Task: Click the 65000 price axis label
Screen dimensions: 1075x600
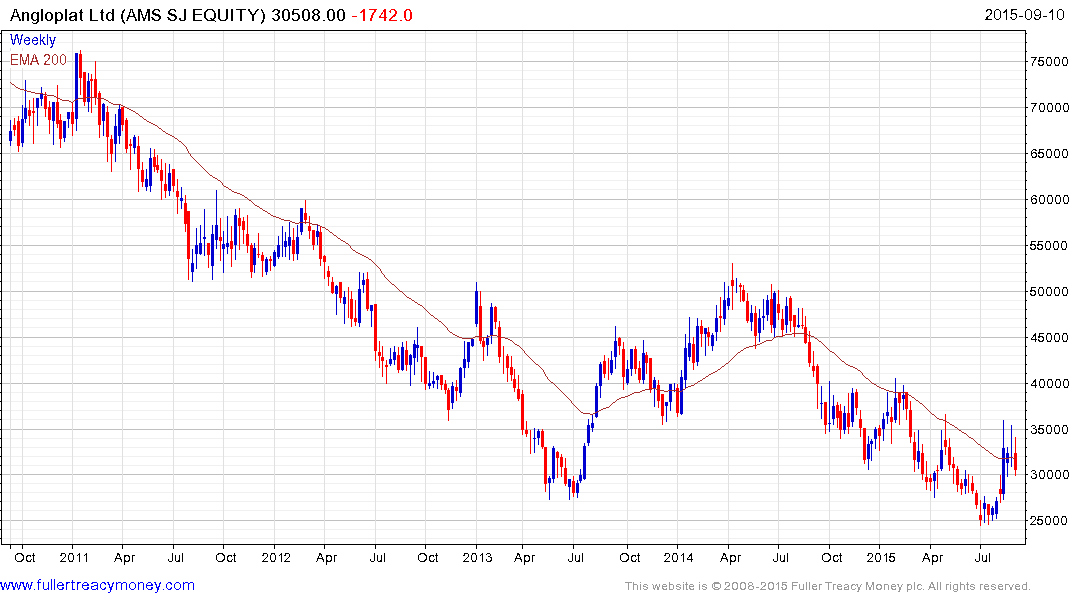Action: (x=1049, y=154)
